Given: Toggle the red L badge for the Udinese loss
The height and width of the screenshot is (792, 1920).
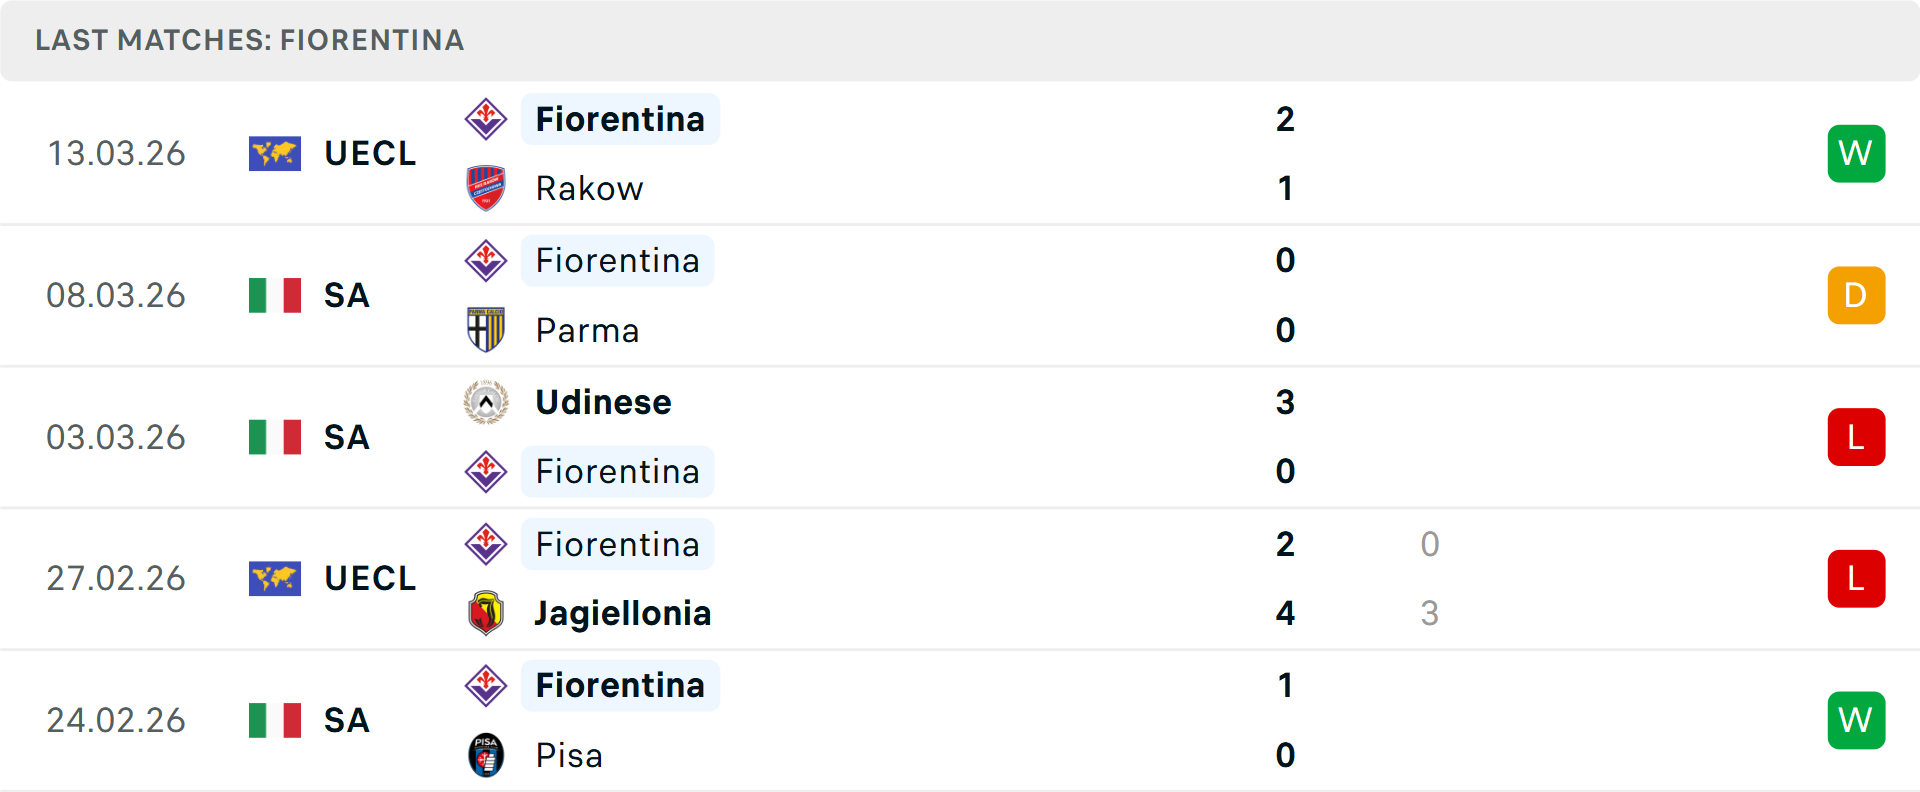Looking at the screenshot, I should click(1856, 437).
